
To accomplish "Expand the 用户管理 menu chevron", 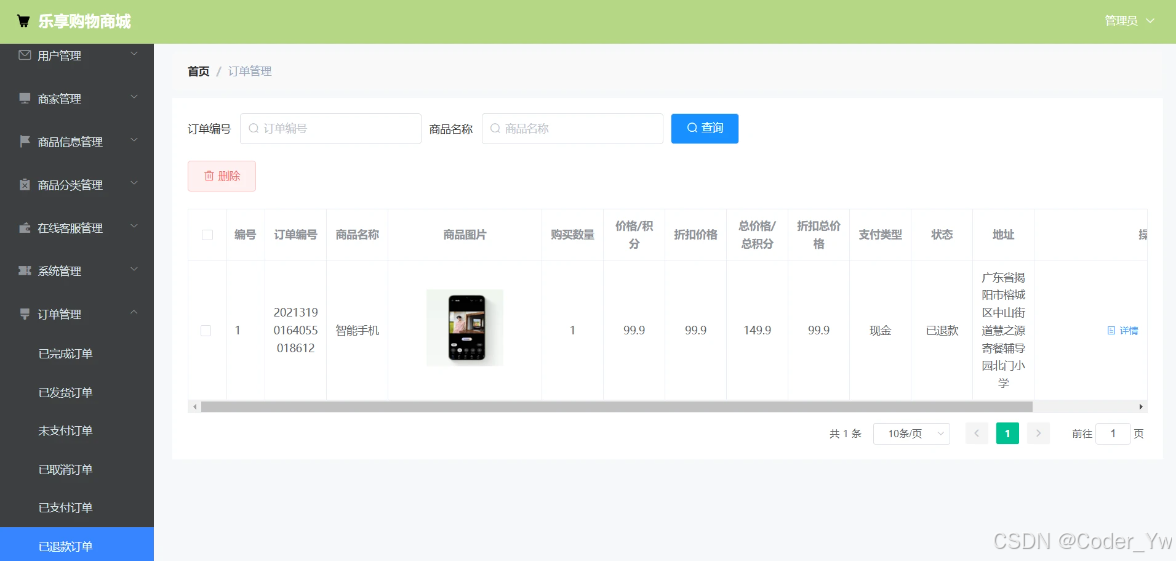I will click(x=134, y=54).
